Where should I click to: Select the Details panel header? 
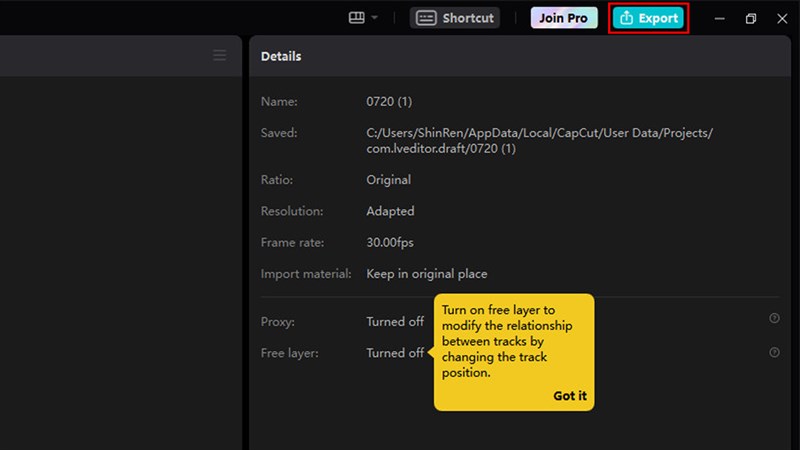281,57
